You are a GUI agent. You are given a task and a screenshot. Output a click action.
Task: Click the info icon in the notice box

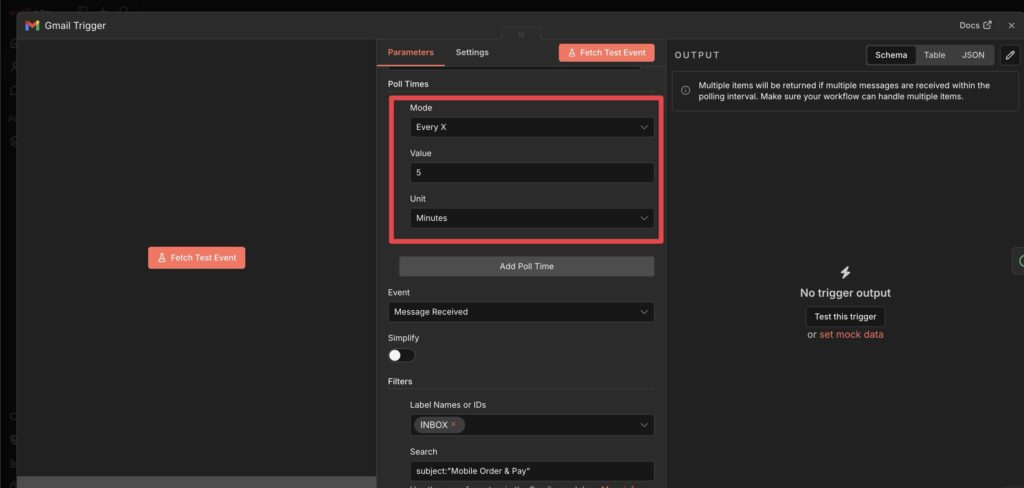pos(685,90)
